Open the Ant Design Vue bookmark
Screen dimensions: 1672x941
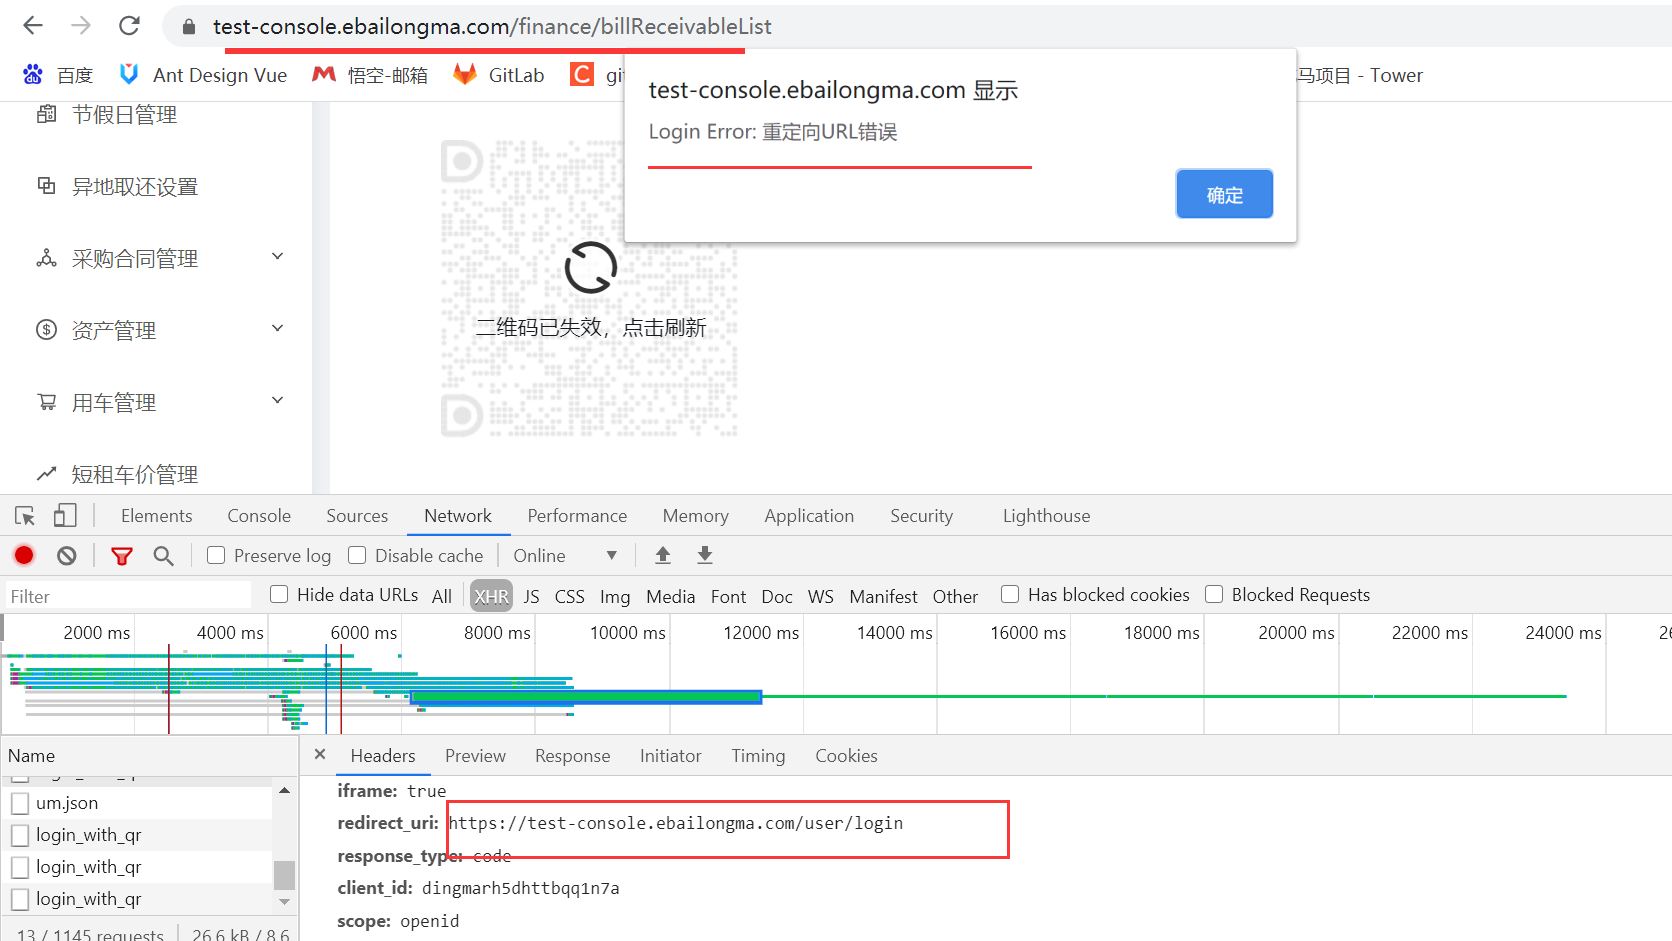pyautogui.click(x=203, y=75)
